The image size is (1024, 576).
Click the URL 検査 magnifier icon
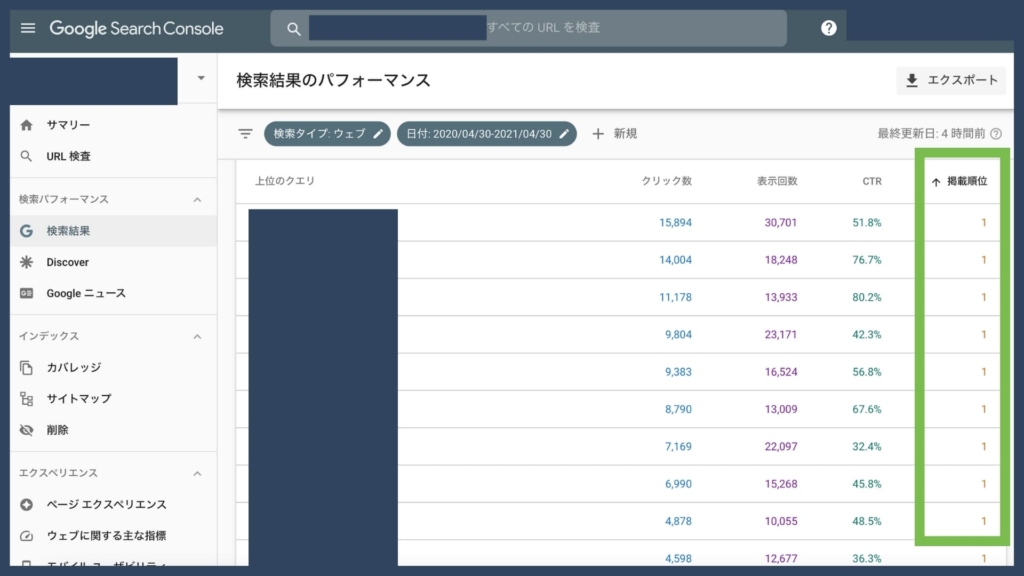coord(26,156)
